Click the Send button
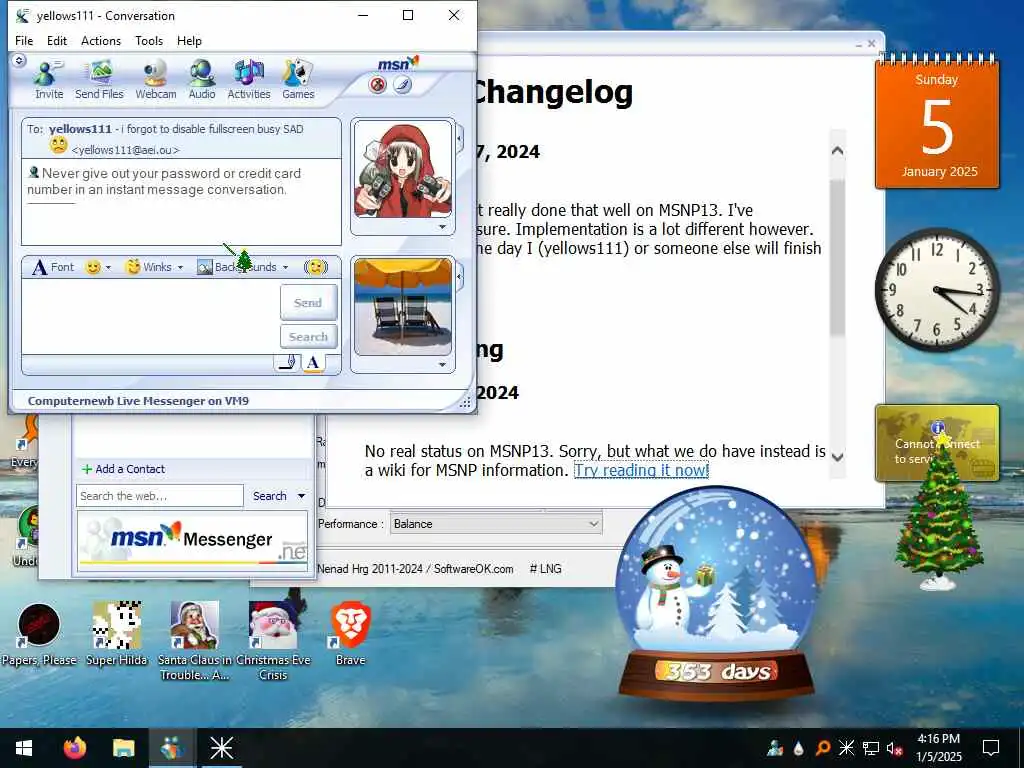 tap(308, 302)
